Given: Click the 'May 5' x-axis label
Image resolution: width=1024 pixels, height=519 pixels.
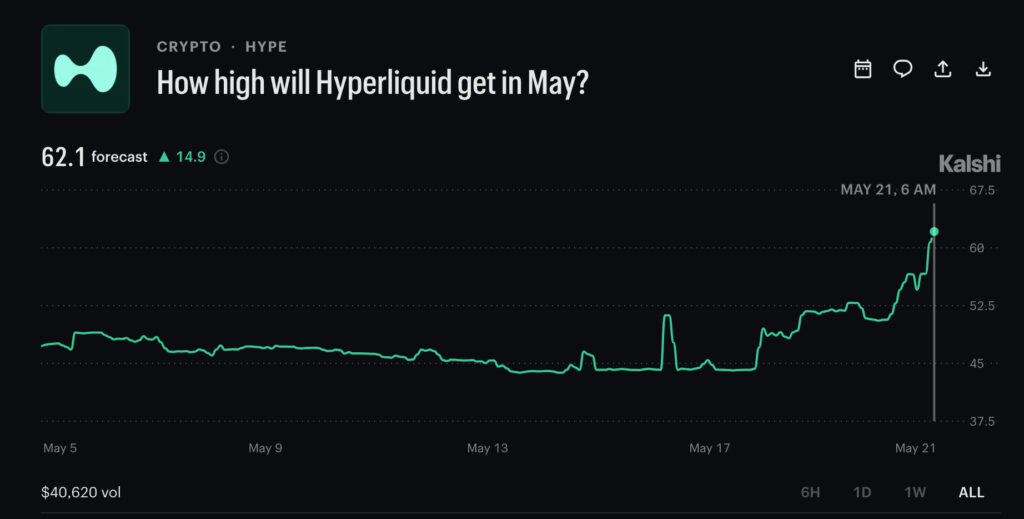Looking at the screenshot, I should coord(59,448).
